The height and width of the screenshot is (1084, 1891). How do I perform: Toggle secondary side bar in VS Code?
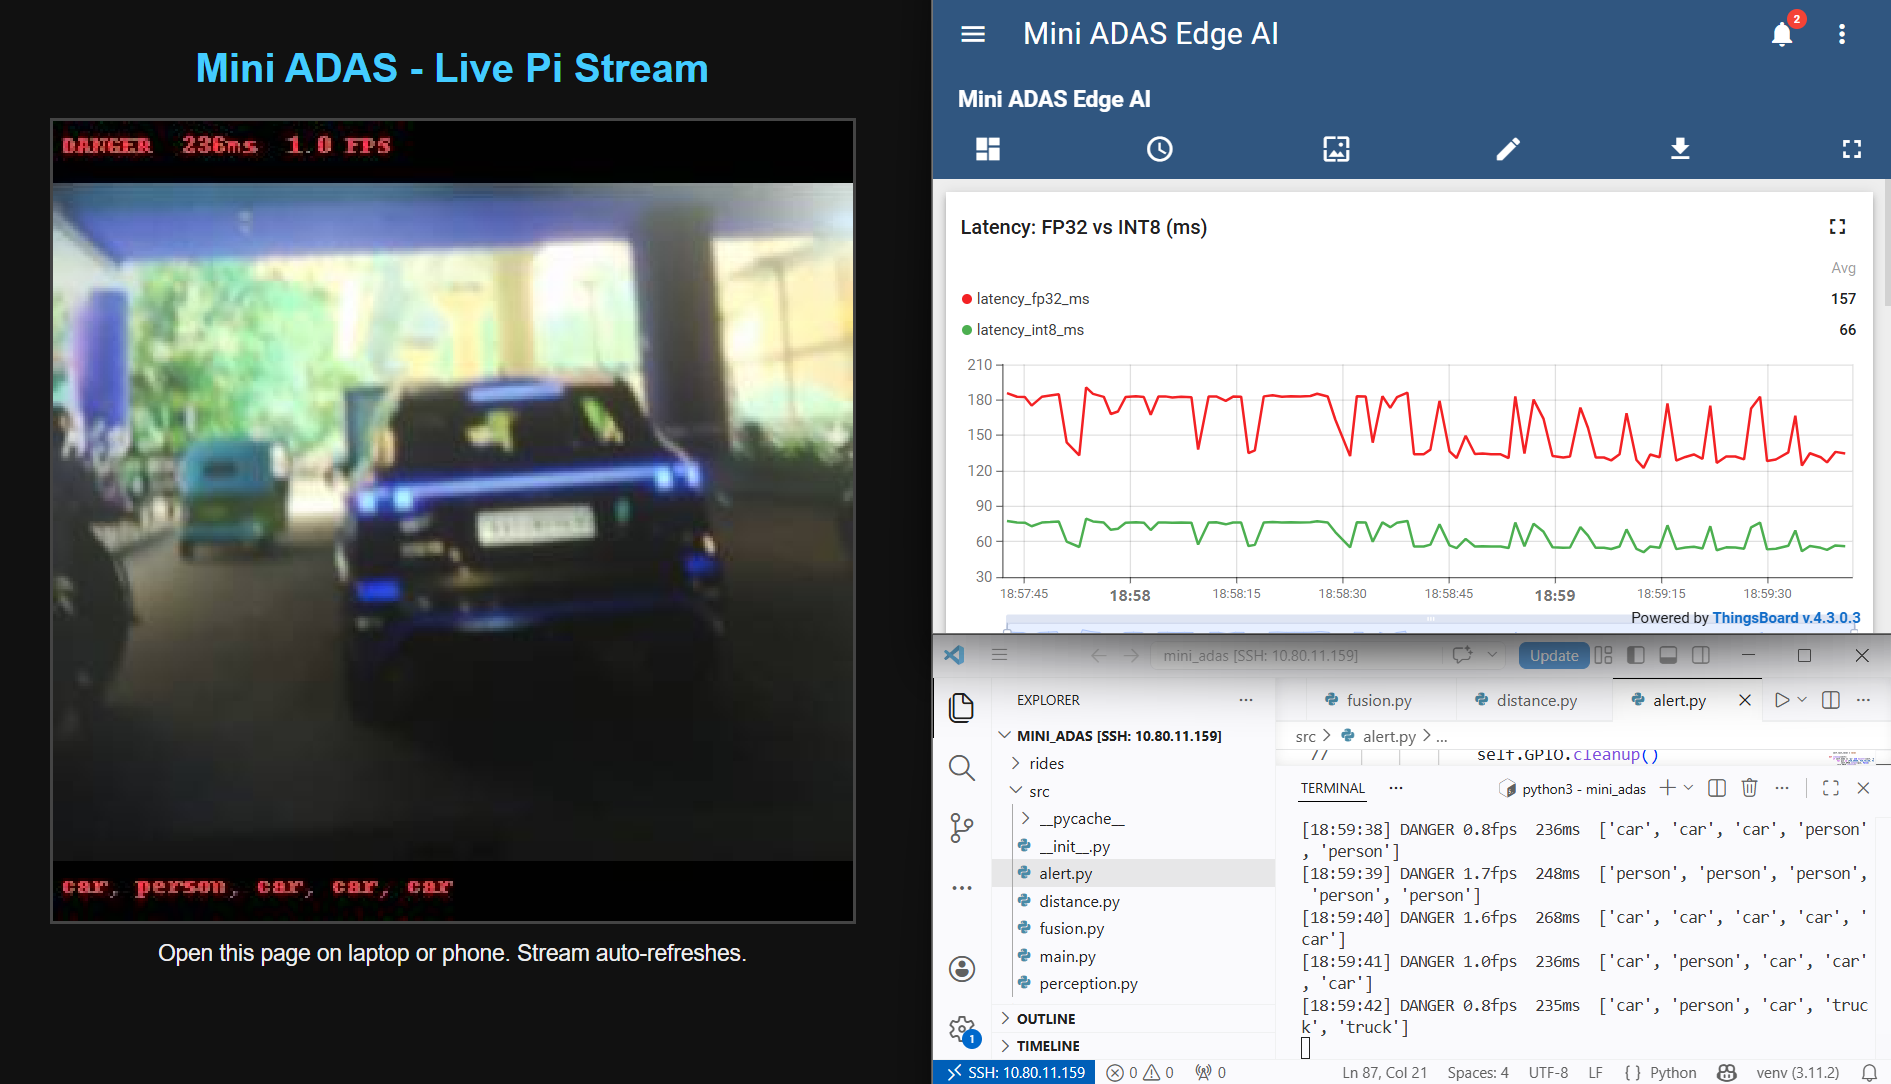1700,655
